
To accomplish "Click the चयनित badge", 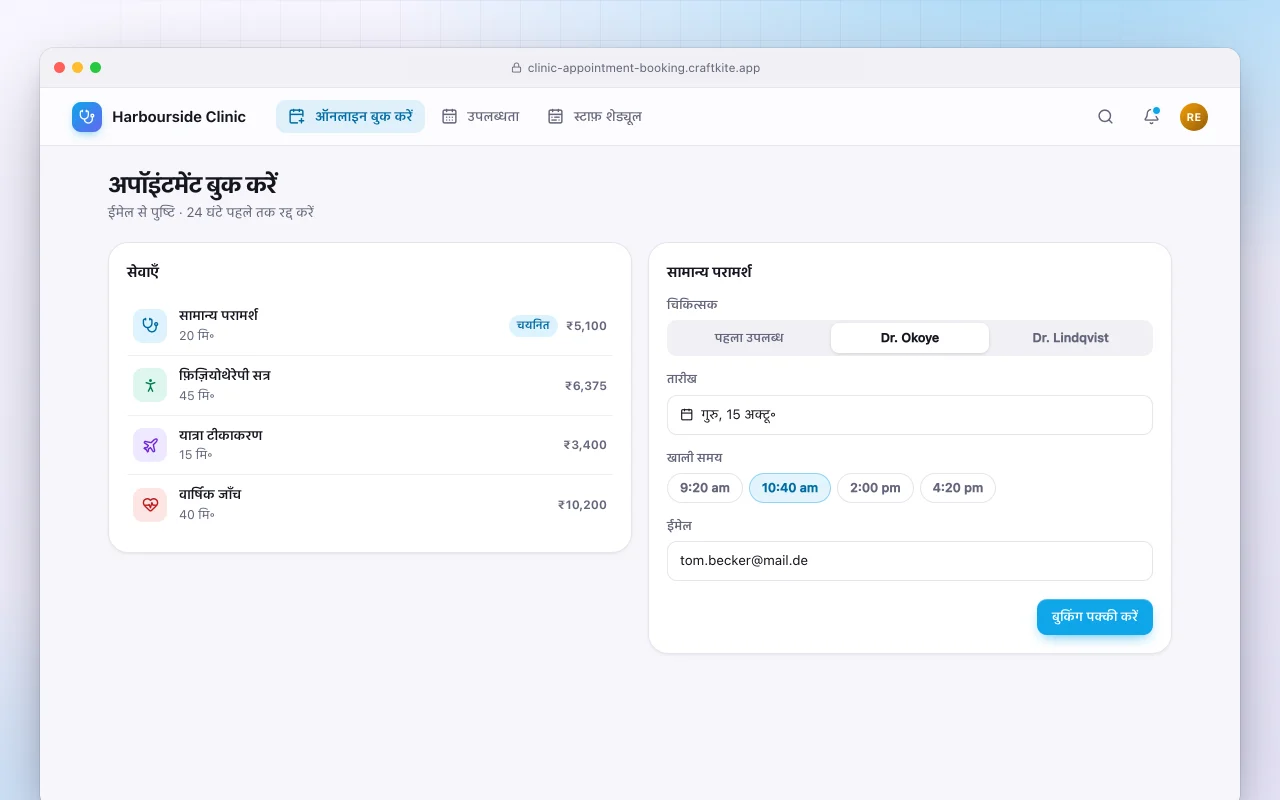I will [x=533, y=325].
